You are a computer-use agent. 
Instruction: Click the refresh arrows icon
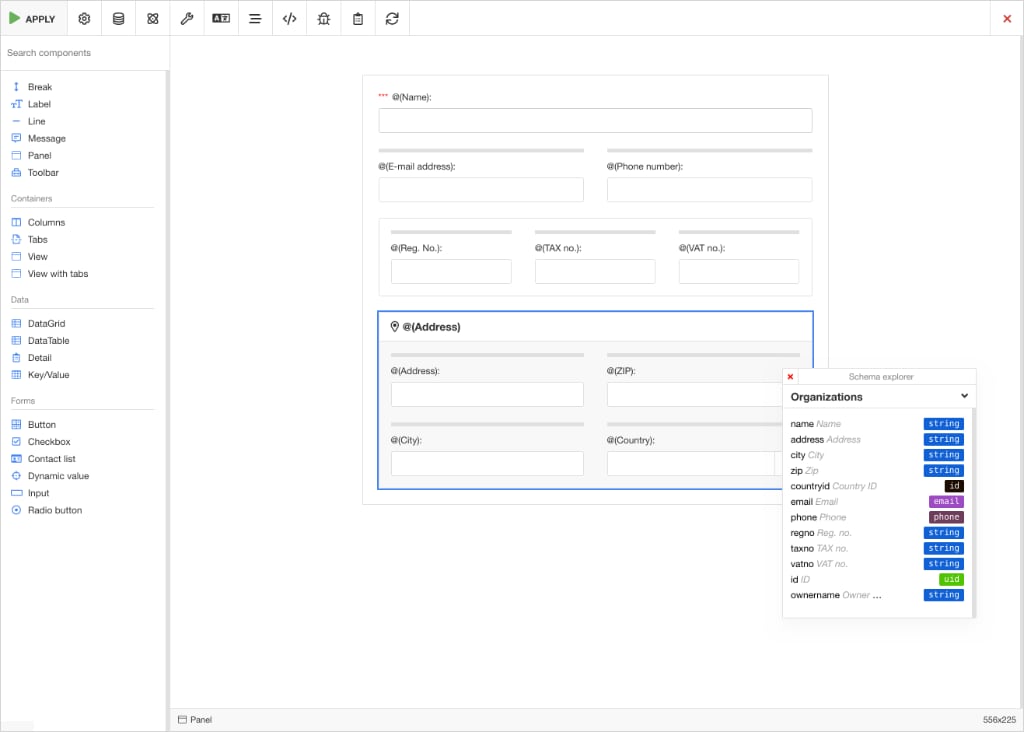(392, 18)
